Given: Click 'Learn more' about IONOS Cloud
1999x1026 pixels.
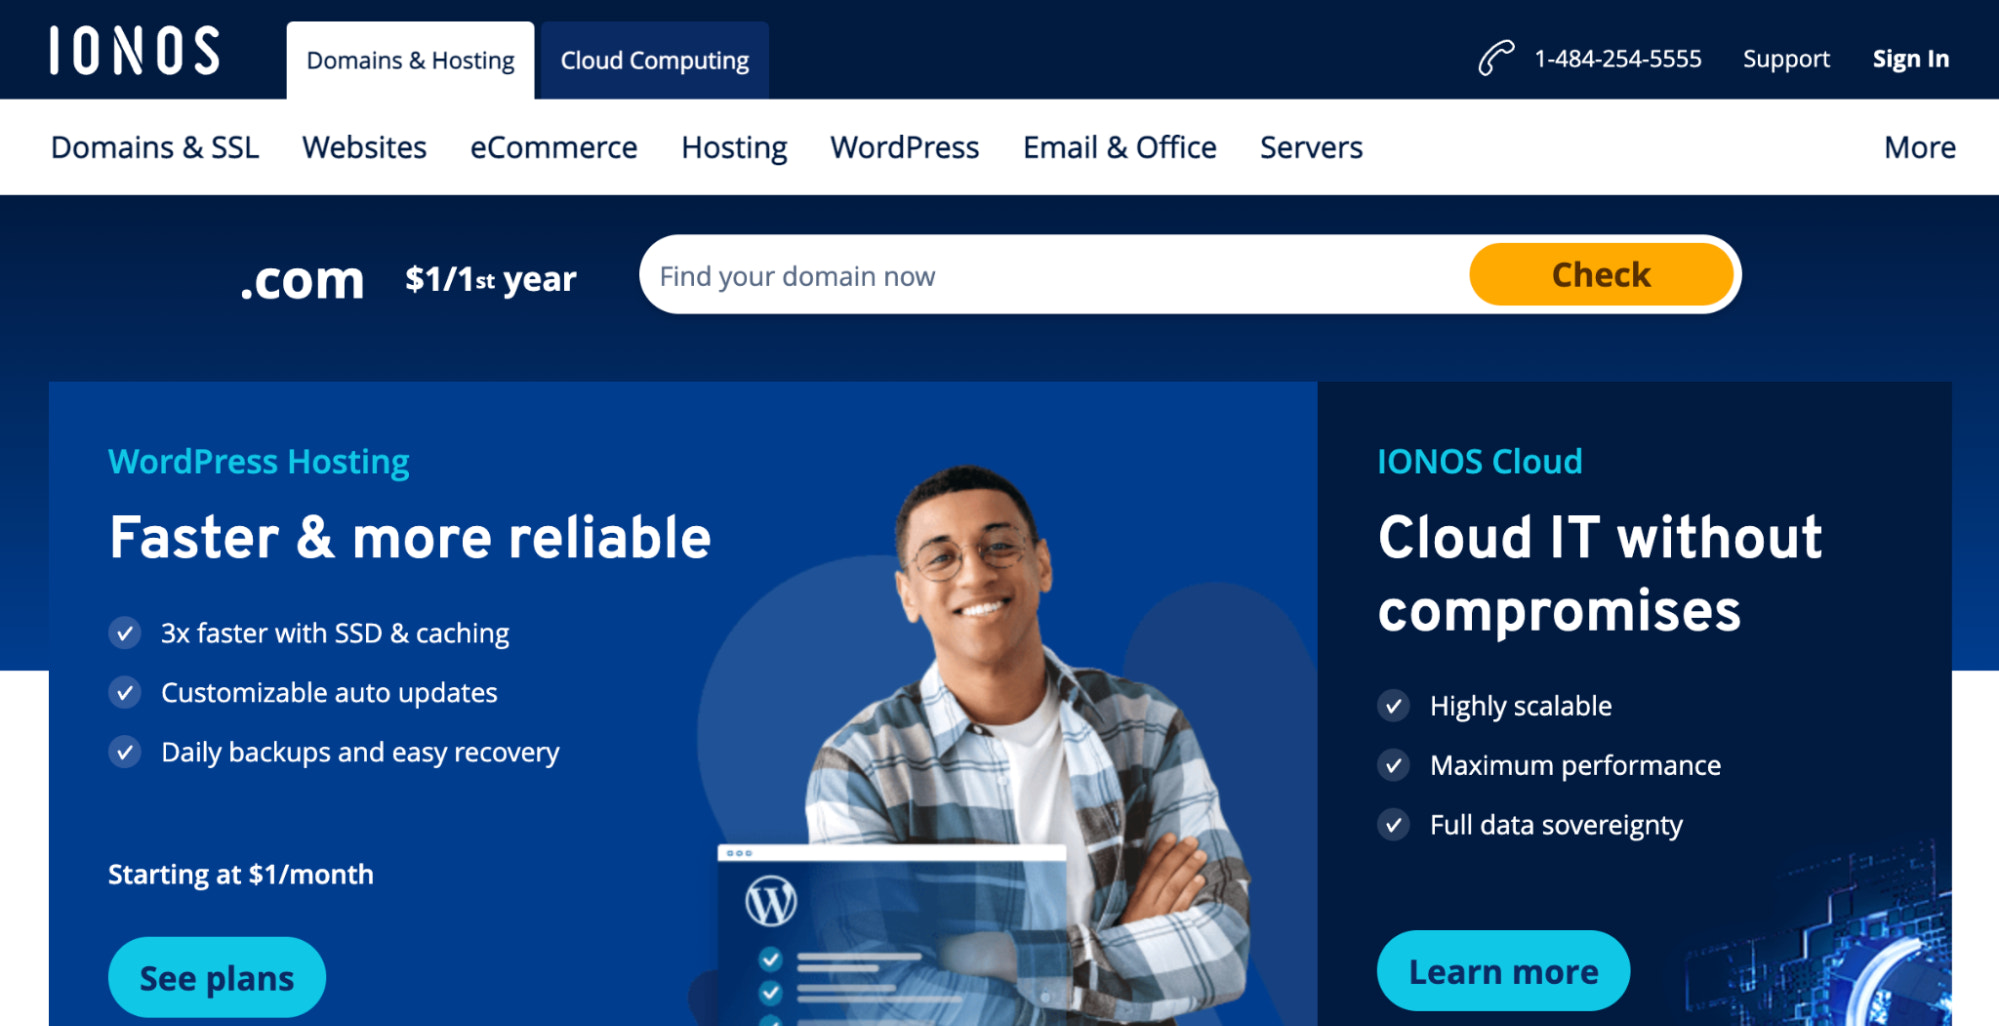Looking at the screenshot, I should tap(1503, 969).
